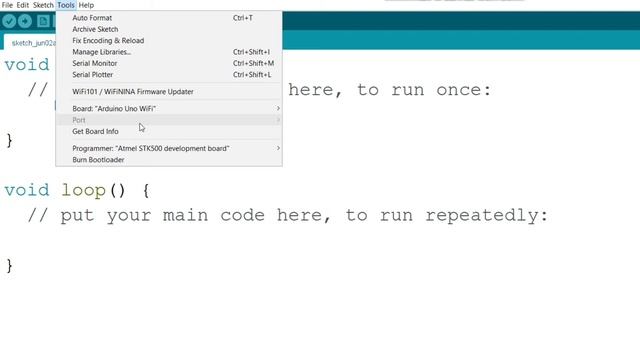Open the Help menu
The width and height of the screenshot is (640, 360).
(x=86, y=5)
